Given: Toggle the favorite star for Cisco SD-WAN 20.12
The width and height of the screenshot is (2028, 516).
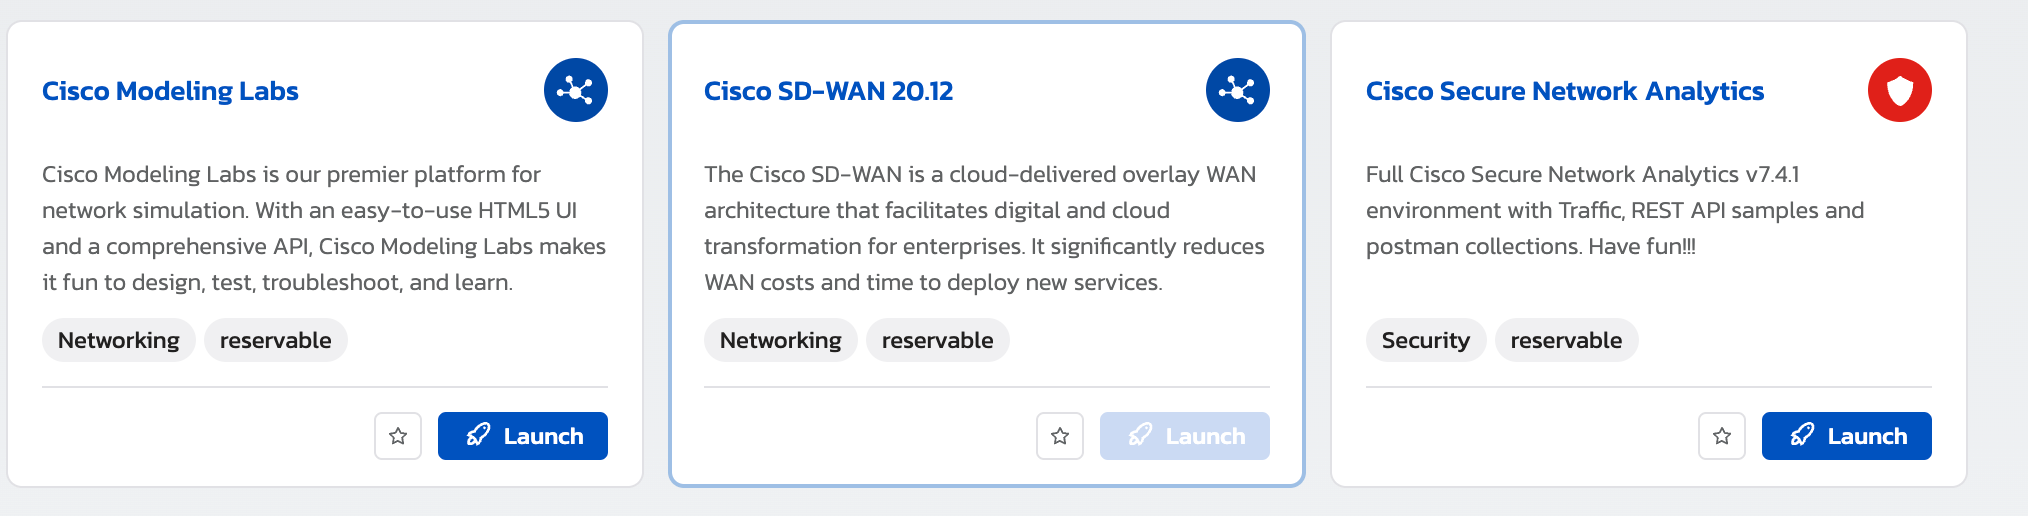Looking at the screenshot, I should 1060,436.
